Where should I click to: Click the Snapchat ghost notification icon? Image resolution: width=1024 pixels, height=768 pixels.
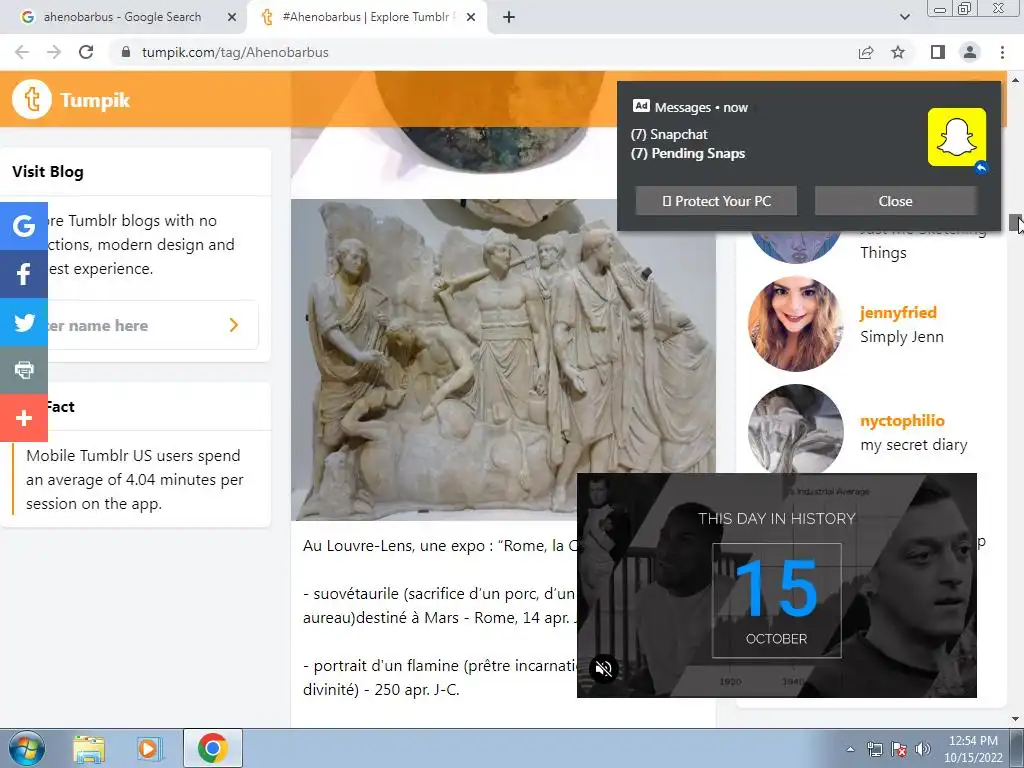(957, 137)
